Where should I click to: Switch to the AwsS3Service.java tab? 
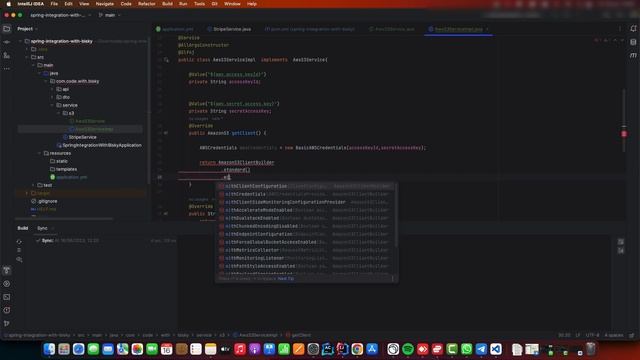tap(392, 29)
